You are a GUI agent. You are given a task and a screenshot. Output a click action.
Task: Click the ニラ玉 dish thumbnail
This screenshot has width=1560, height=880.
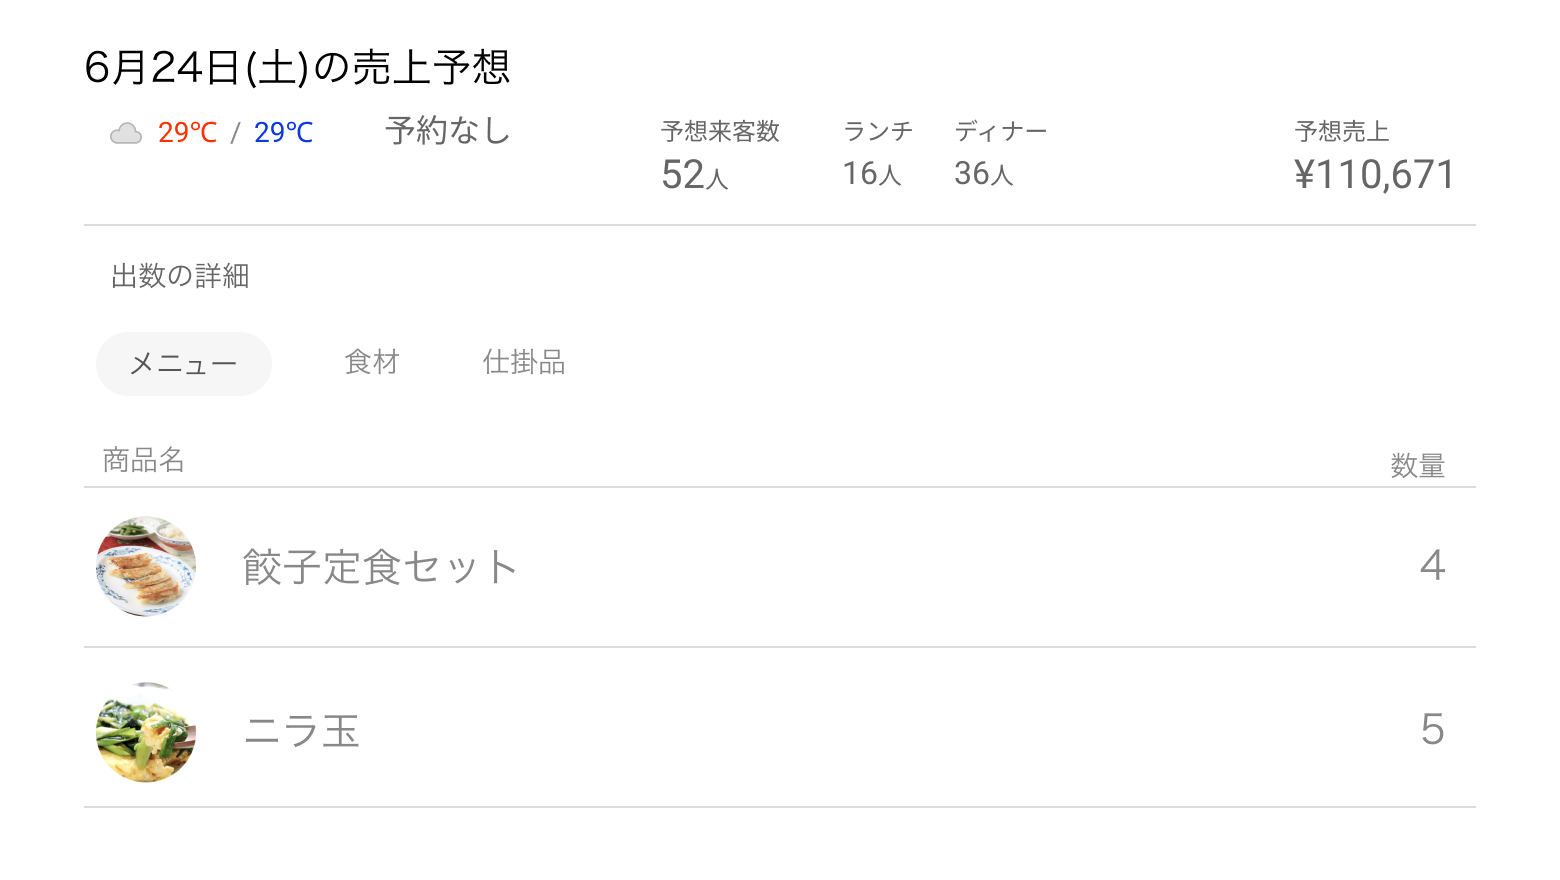coord(146,732)
